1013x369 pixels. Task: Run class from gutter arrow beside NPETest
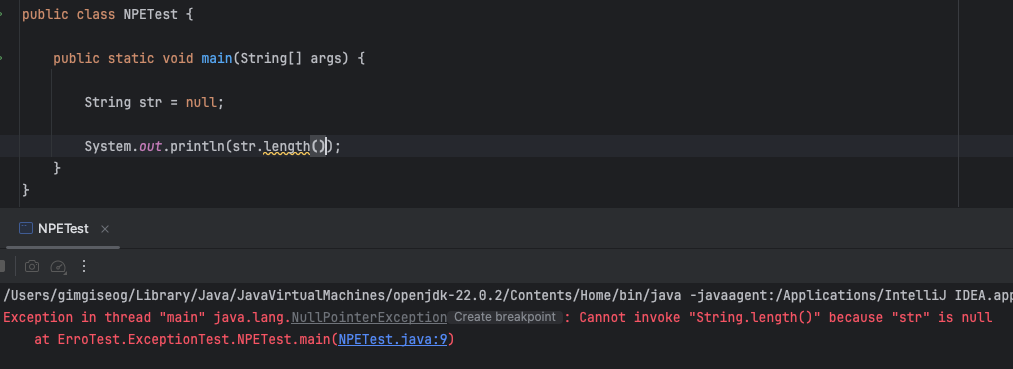(1, 14)
